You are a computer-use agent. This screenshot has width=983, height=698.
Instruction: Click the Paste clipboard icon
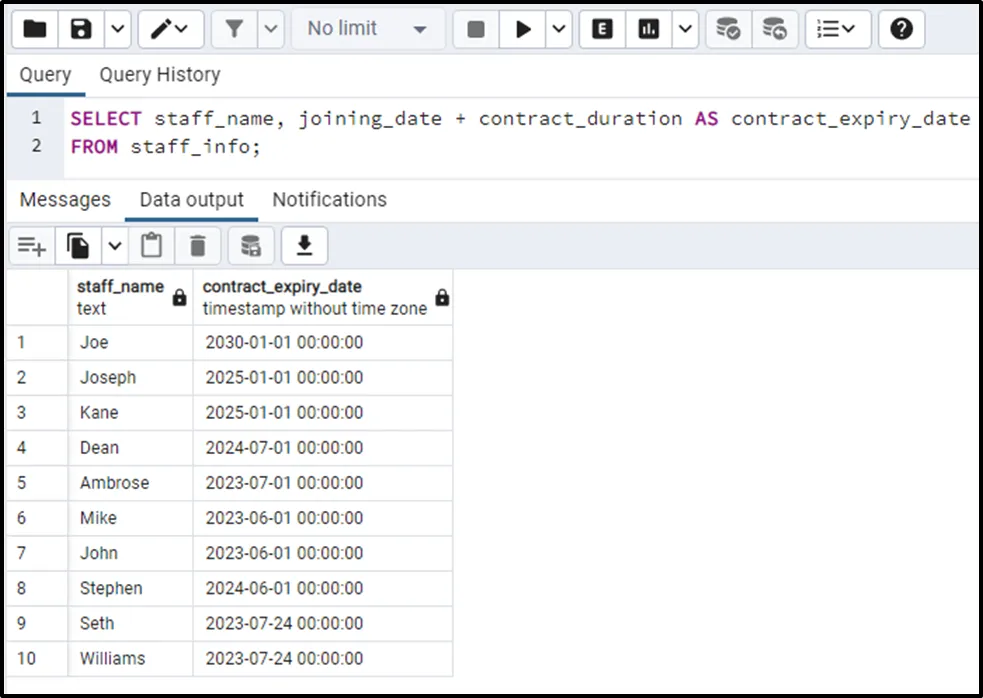point(151,245)
